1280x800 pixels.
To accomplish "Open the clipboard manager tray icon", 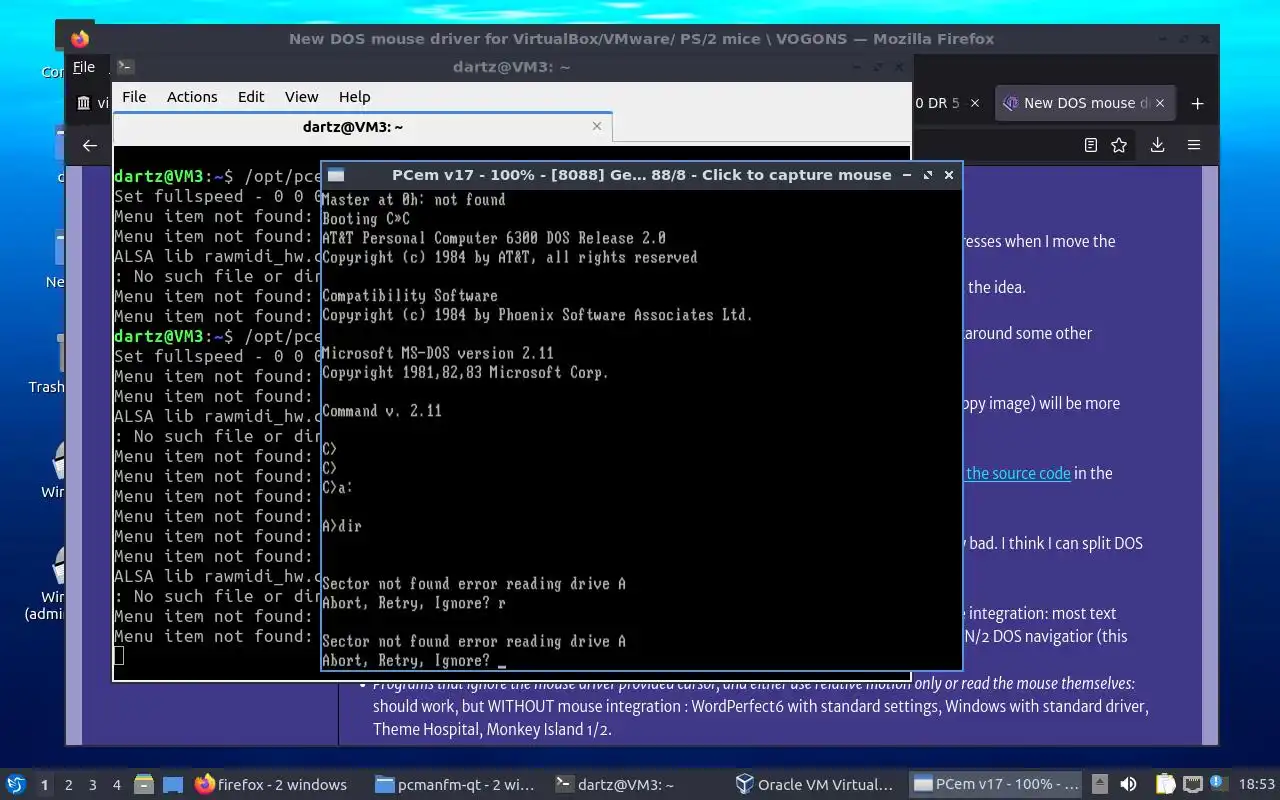I will click(1166, 784).
